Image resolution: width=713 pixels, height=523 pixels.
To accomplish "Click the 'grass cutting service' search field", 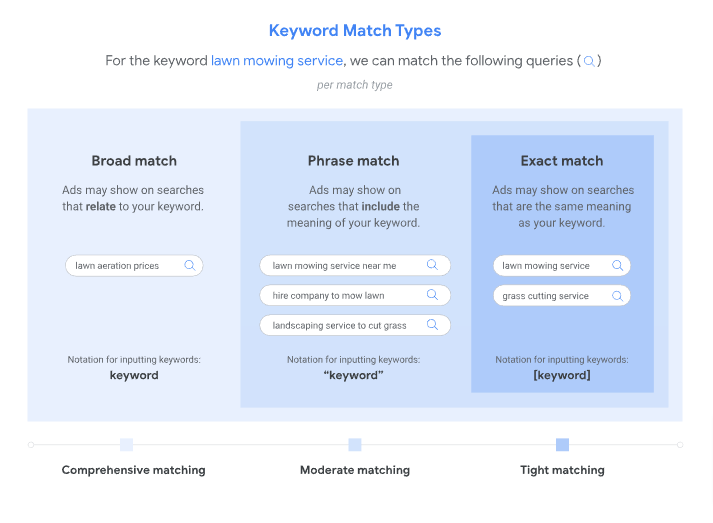I will point(550,296).
